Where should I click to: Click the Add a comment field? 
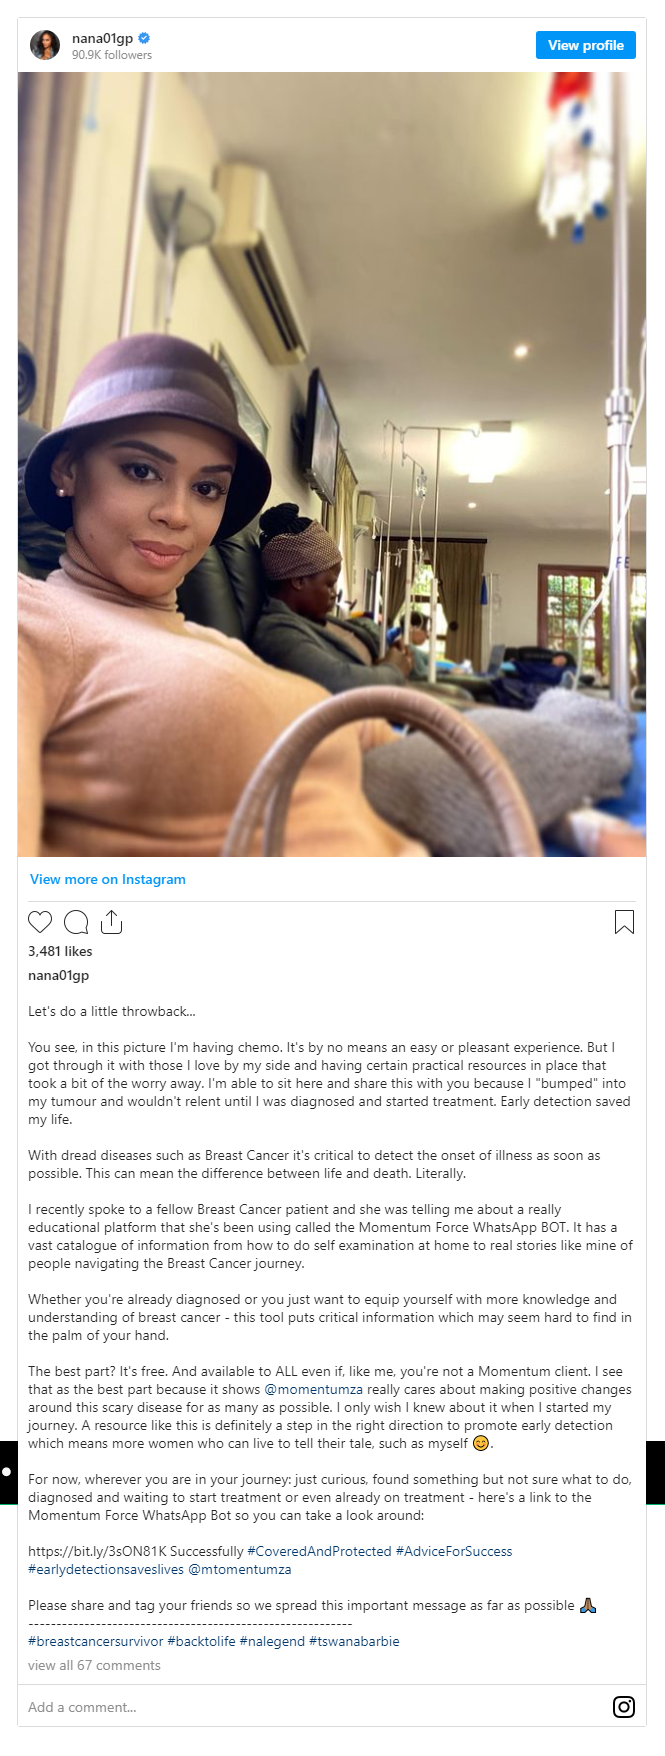[310, 1707]
